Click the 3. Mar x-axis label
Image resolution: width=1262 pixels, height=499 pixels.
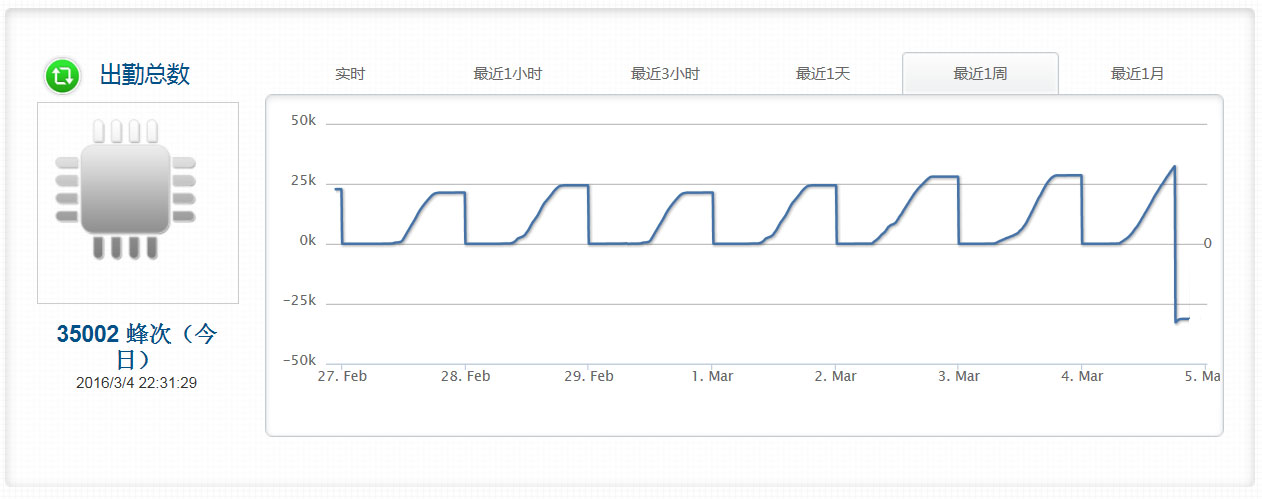[x=959, y=376]
